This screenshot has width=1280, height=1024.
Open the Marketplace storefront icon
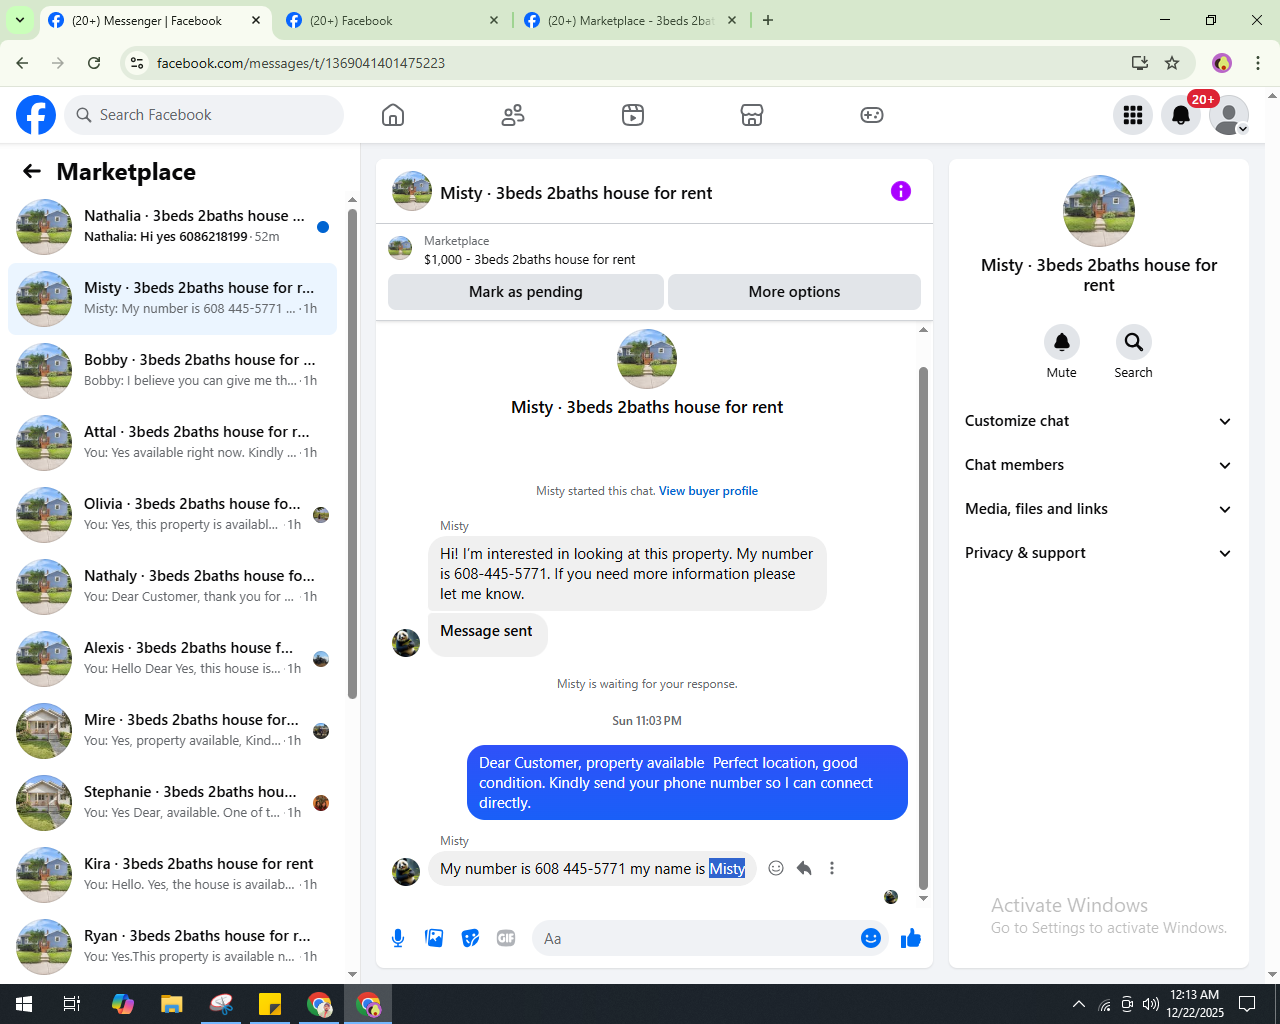click(x=752, y=115)
